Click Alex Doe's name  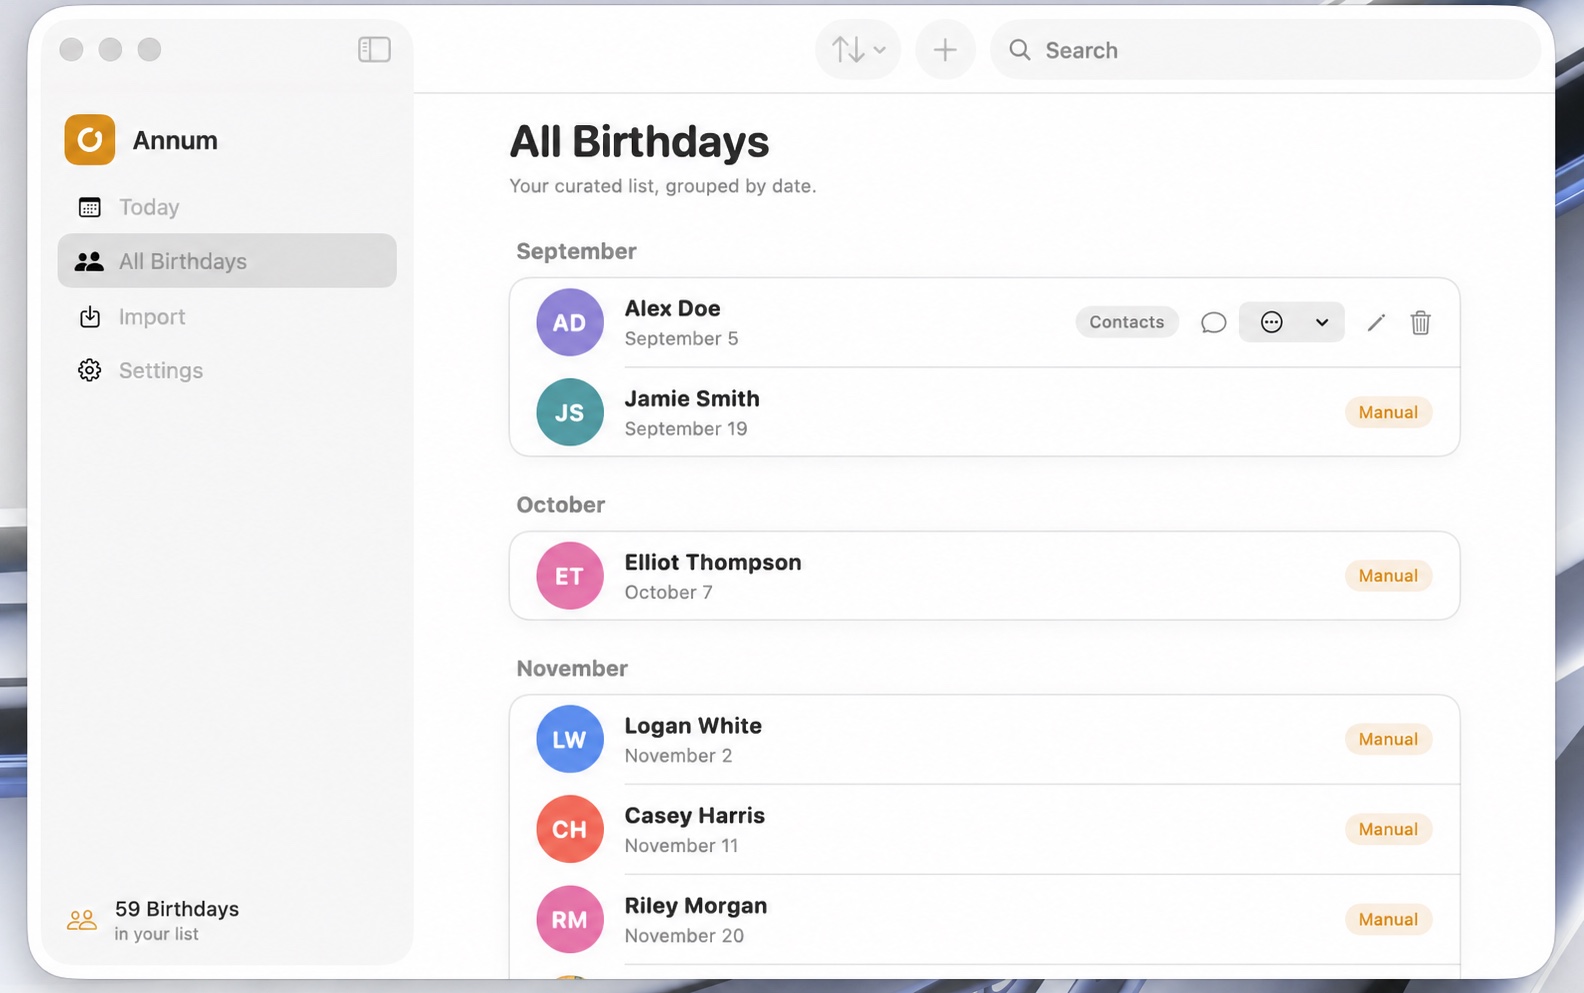pyautogui.click(x=672, y=308)
